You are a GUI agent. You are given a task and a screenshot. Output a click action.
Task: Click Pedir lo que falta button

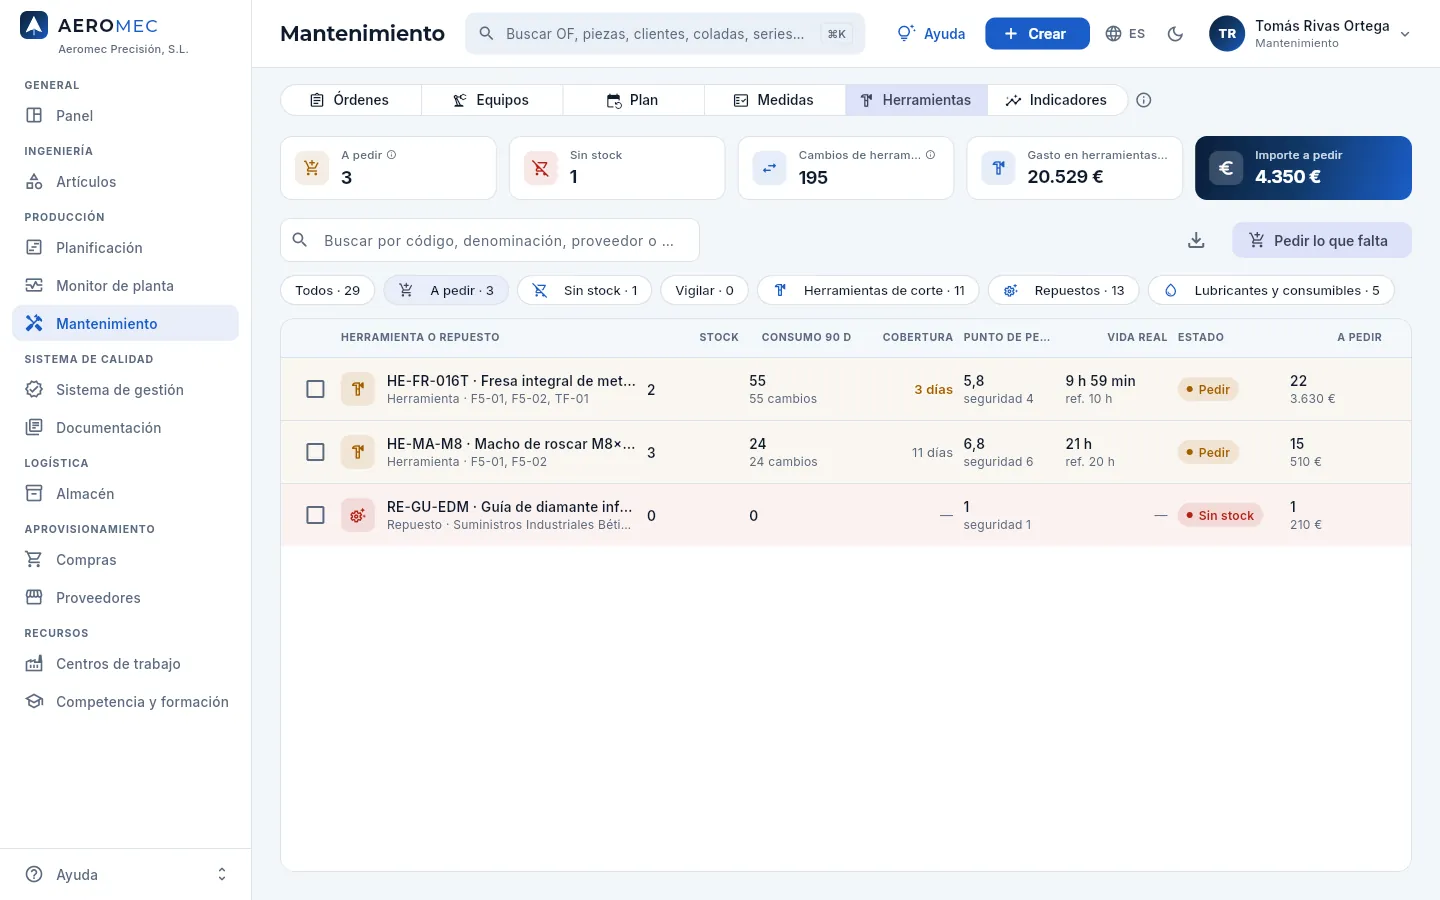pyautogui.click(x=1322, y=240)
